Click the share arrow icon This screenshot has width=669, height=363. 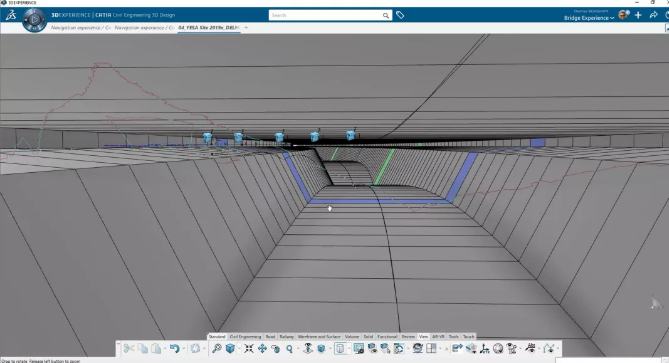653,15
